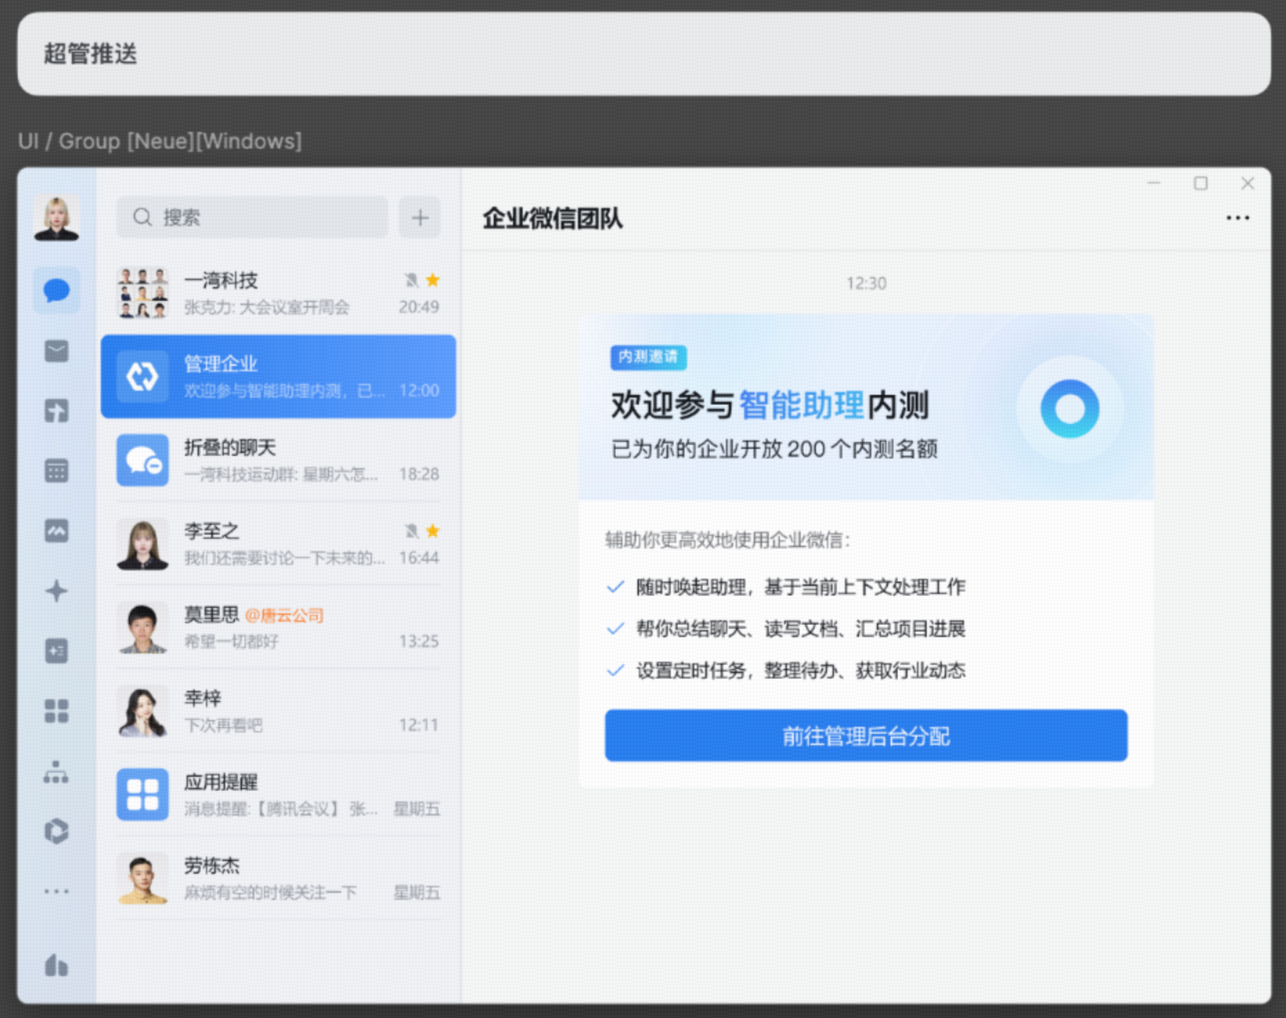
Task: Open the chat named 李至之
Action: point(212,531)
